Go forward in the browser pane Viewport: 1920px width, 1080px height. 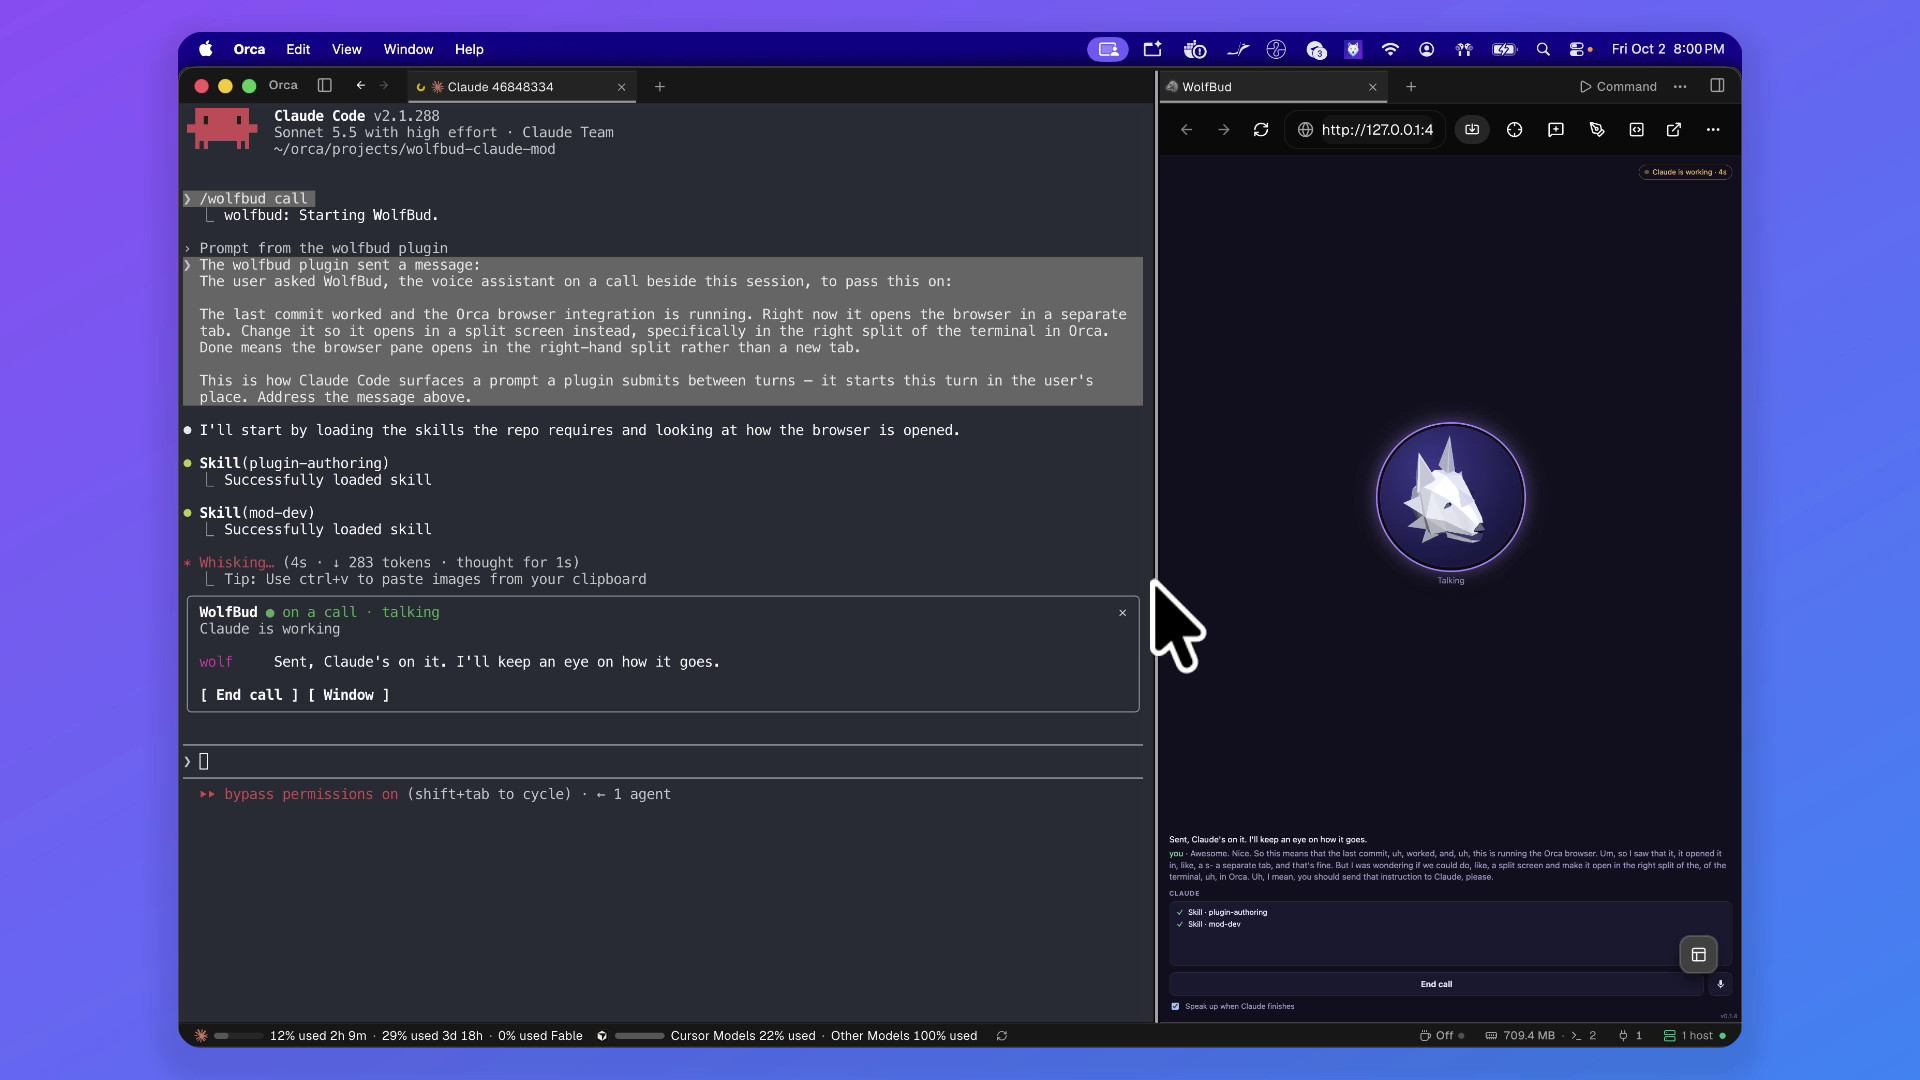1223,130
